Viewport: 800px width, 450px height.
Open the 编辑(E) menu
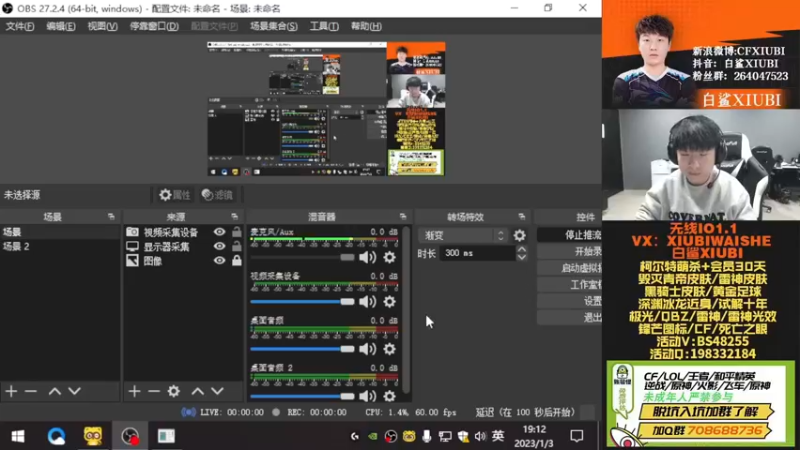pos(61,27)
